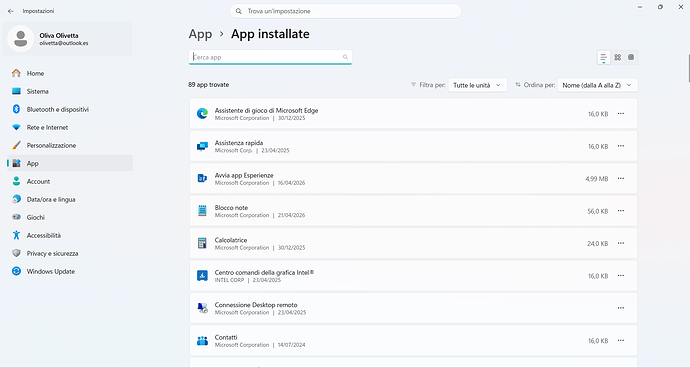
Task: Open more options for Calcolatrice
Action: pos(621,243)
